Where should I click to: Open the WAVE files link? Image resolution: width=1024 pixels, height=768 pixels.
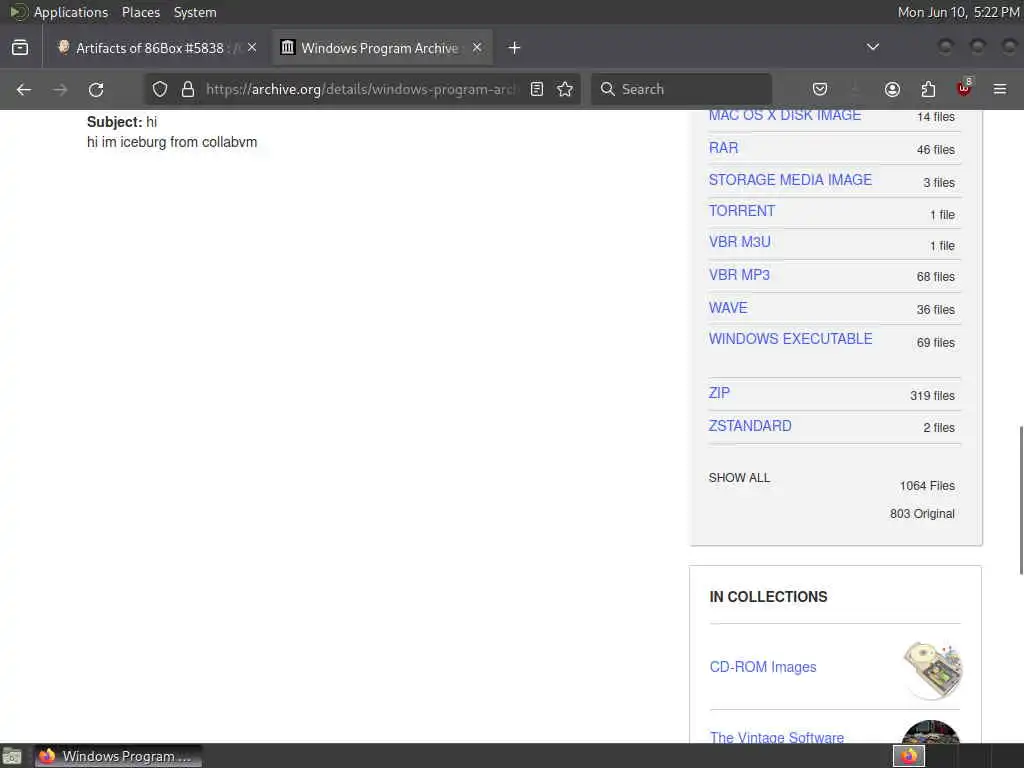pyautogui.click(x=728, y=308)
